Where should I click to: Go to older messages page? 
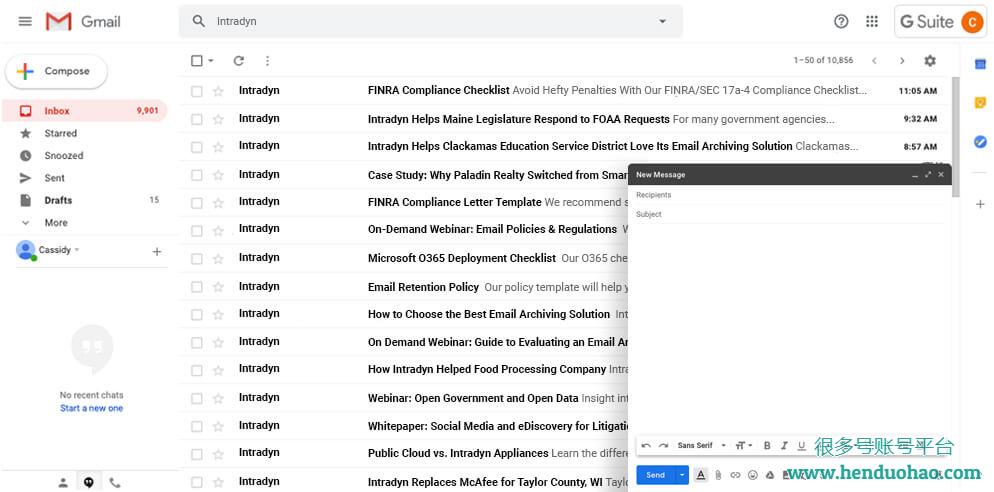coord(902,61)
